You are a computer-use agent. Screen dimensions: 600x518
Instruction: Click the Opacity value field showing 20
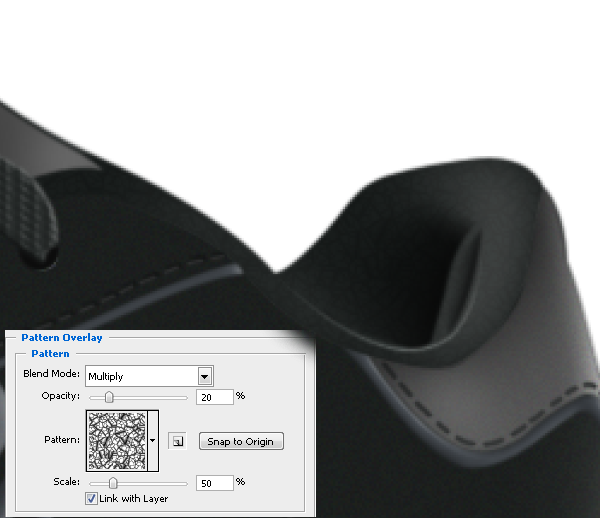coord(215,397)
